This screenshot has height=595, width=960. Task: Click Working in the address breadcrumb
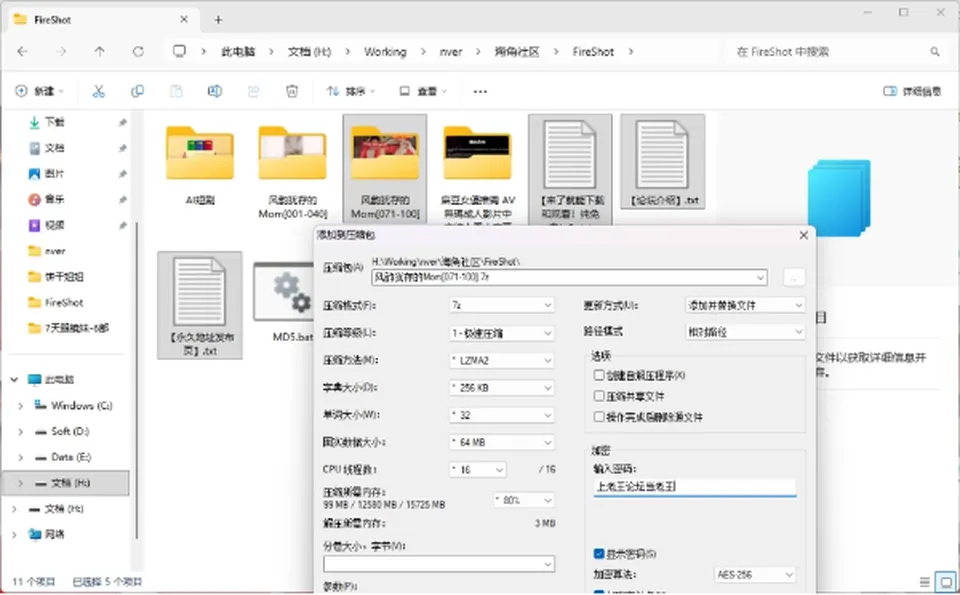[385, 52]
